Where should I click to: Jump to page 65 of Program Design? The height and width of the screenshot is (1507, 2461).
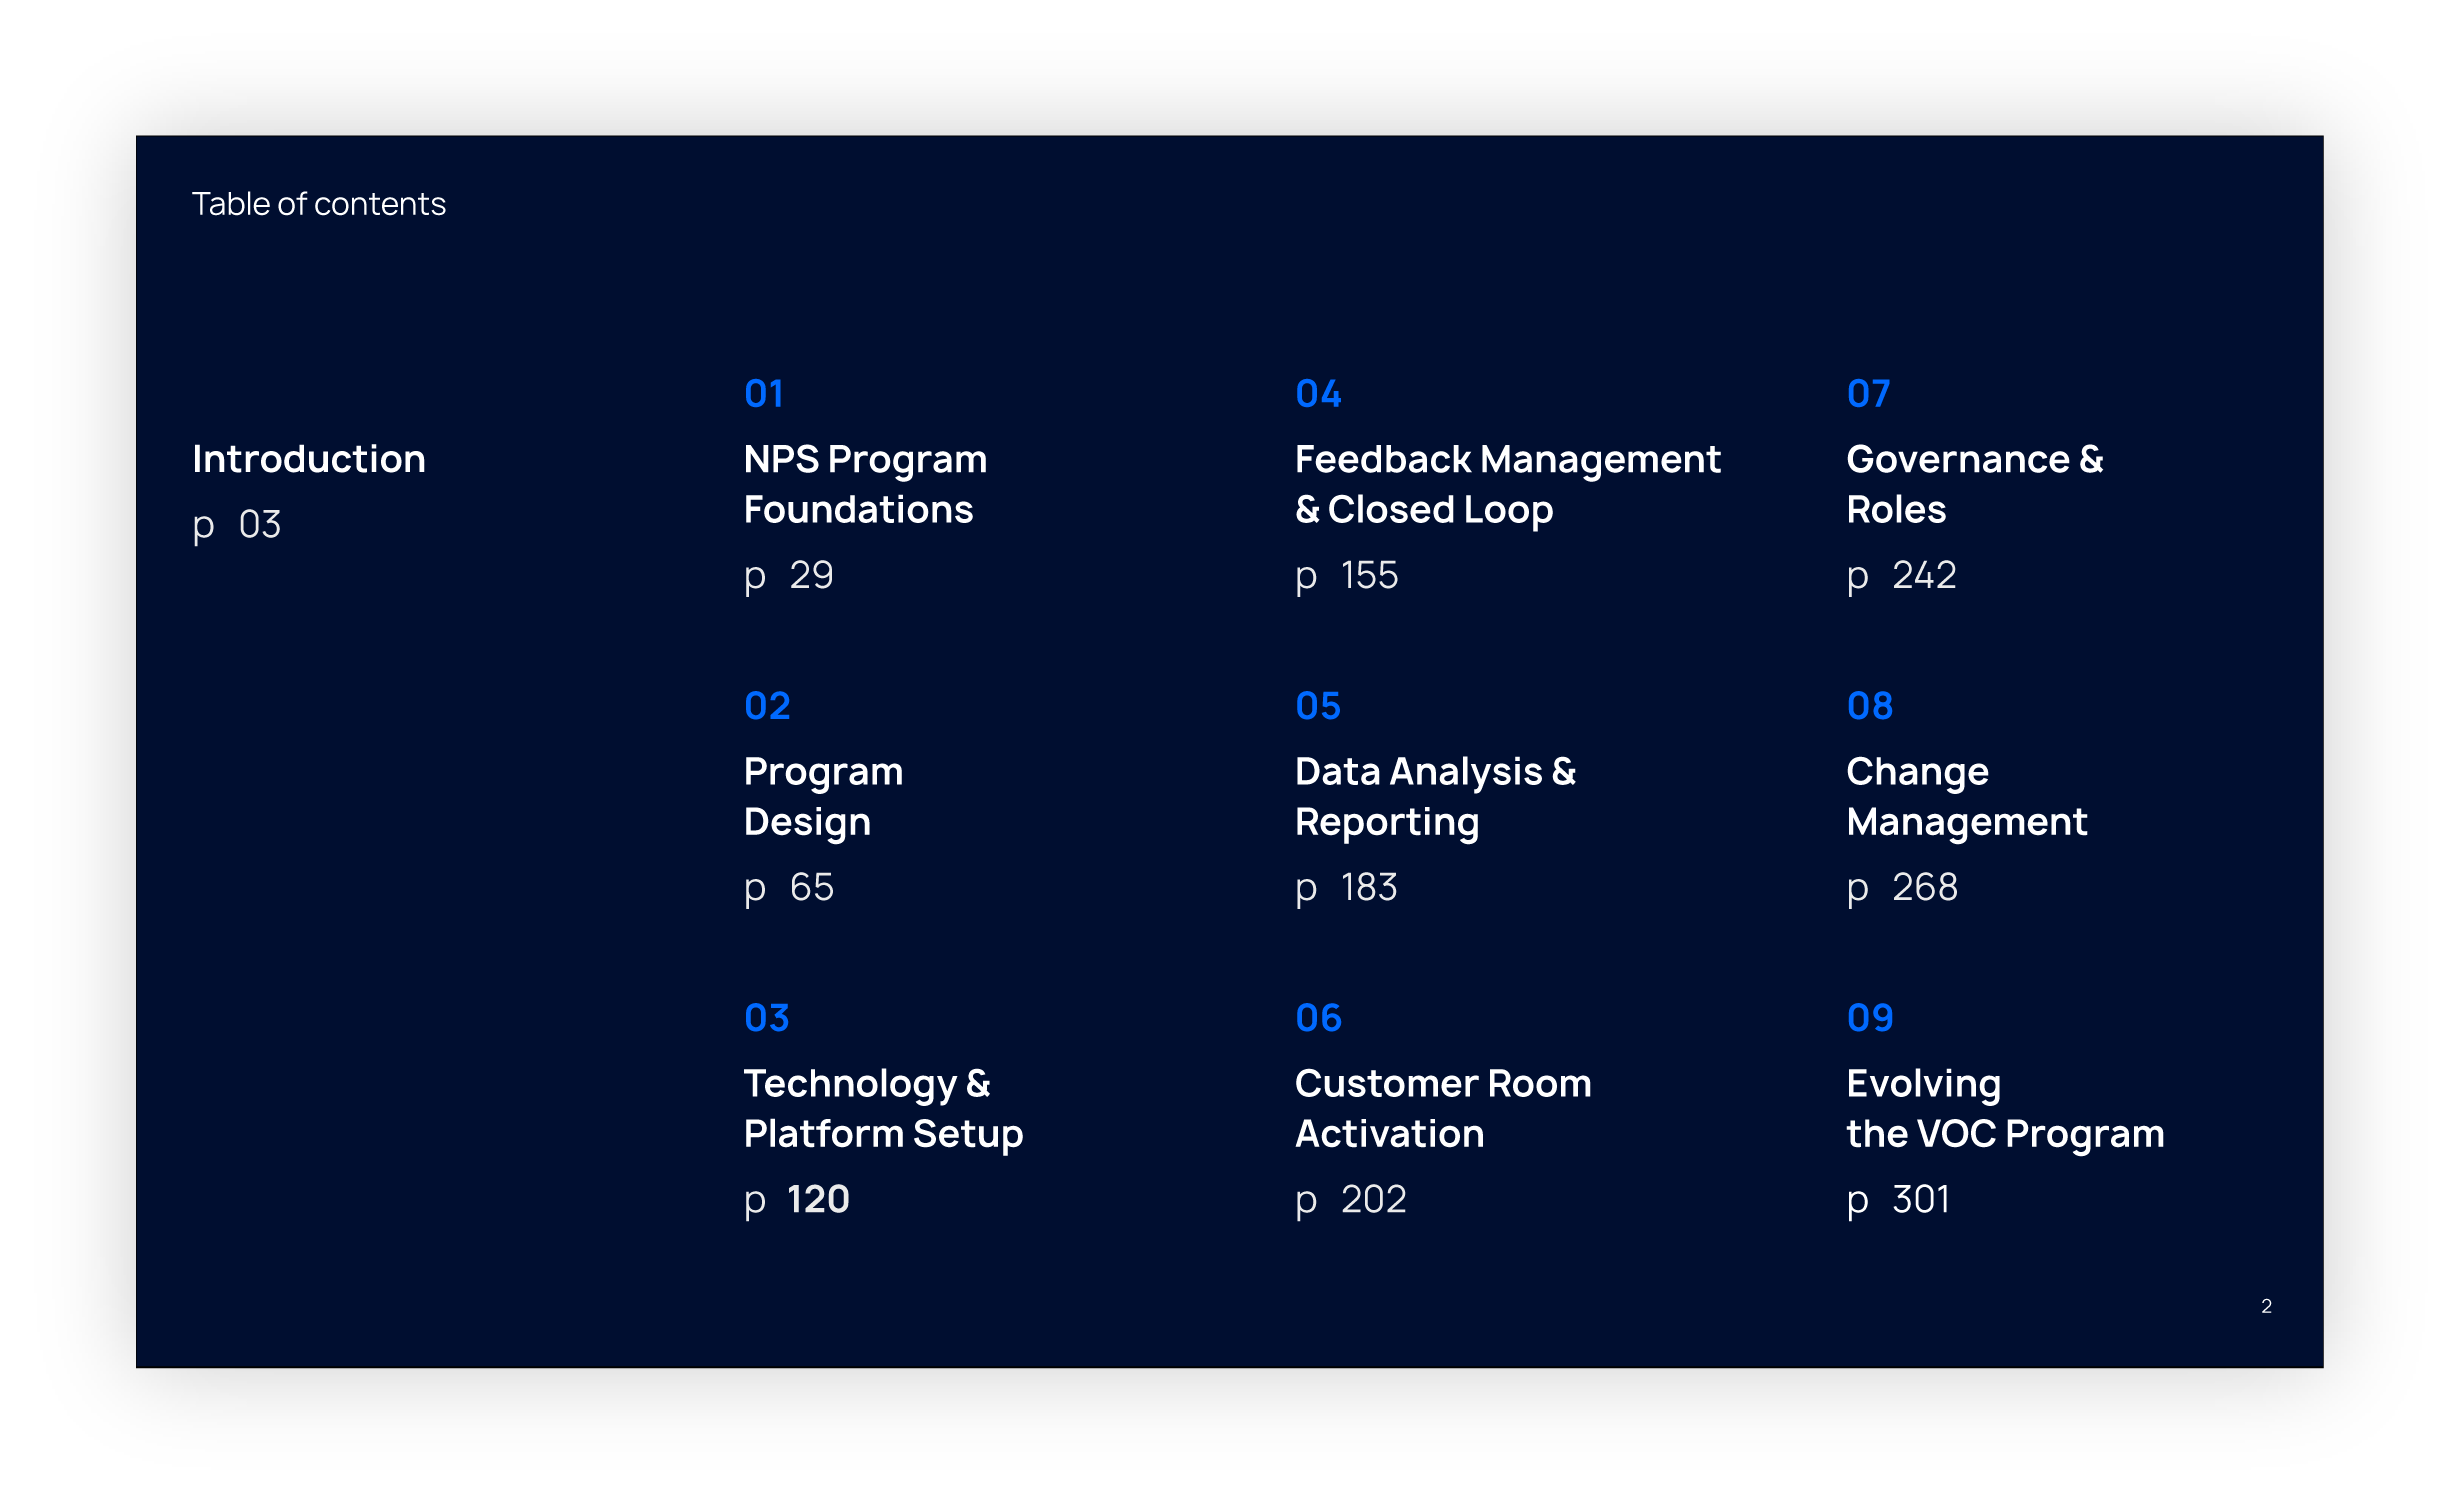[x=811, y=887]
